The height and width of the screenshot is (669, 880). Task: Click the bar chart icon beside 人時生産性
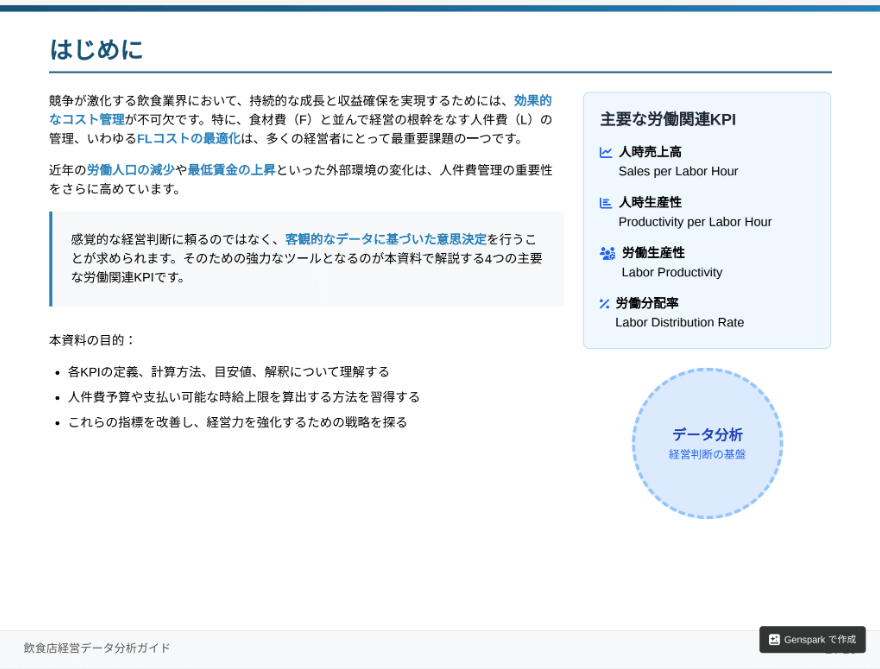pos(606,203)
